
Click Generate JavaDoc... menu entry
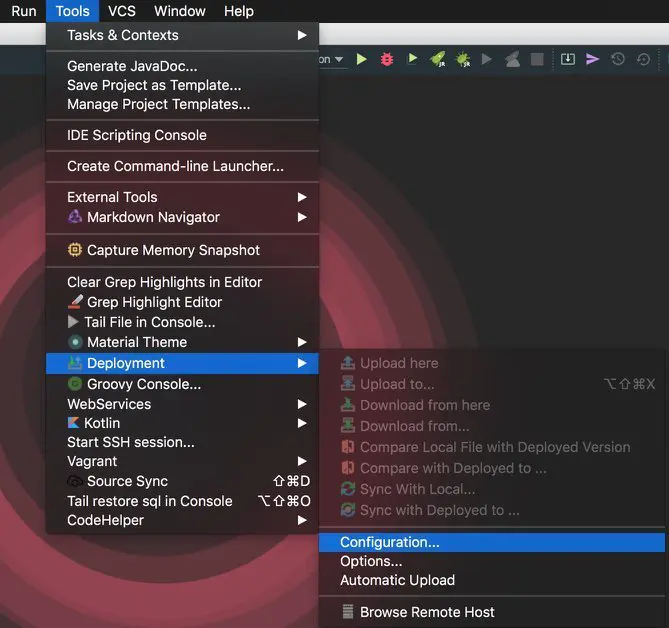click(x=132, y=66)
